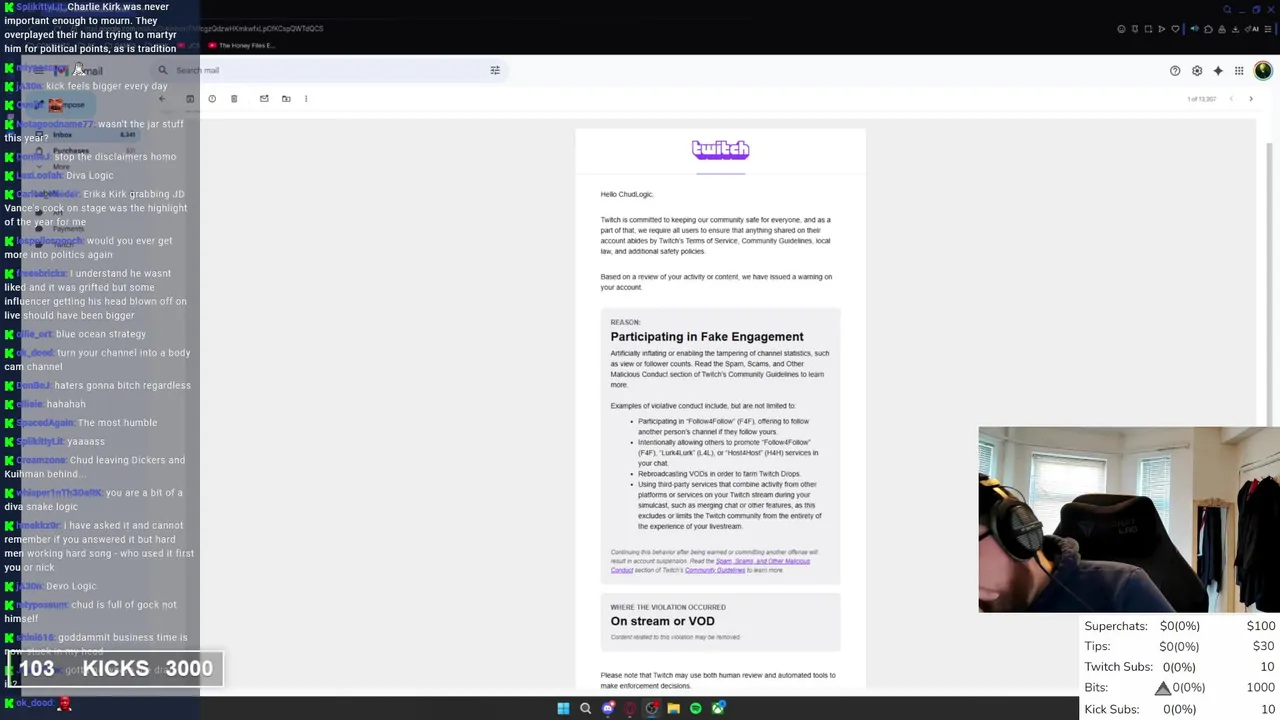Open the Gemini sparkle assistant
The height and width of the screenshot is (720, 1280).
coord(1218,71)
